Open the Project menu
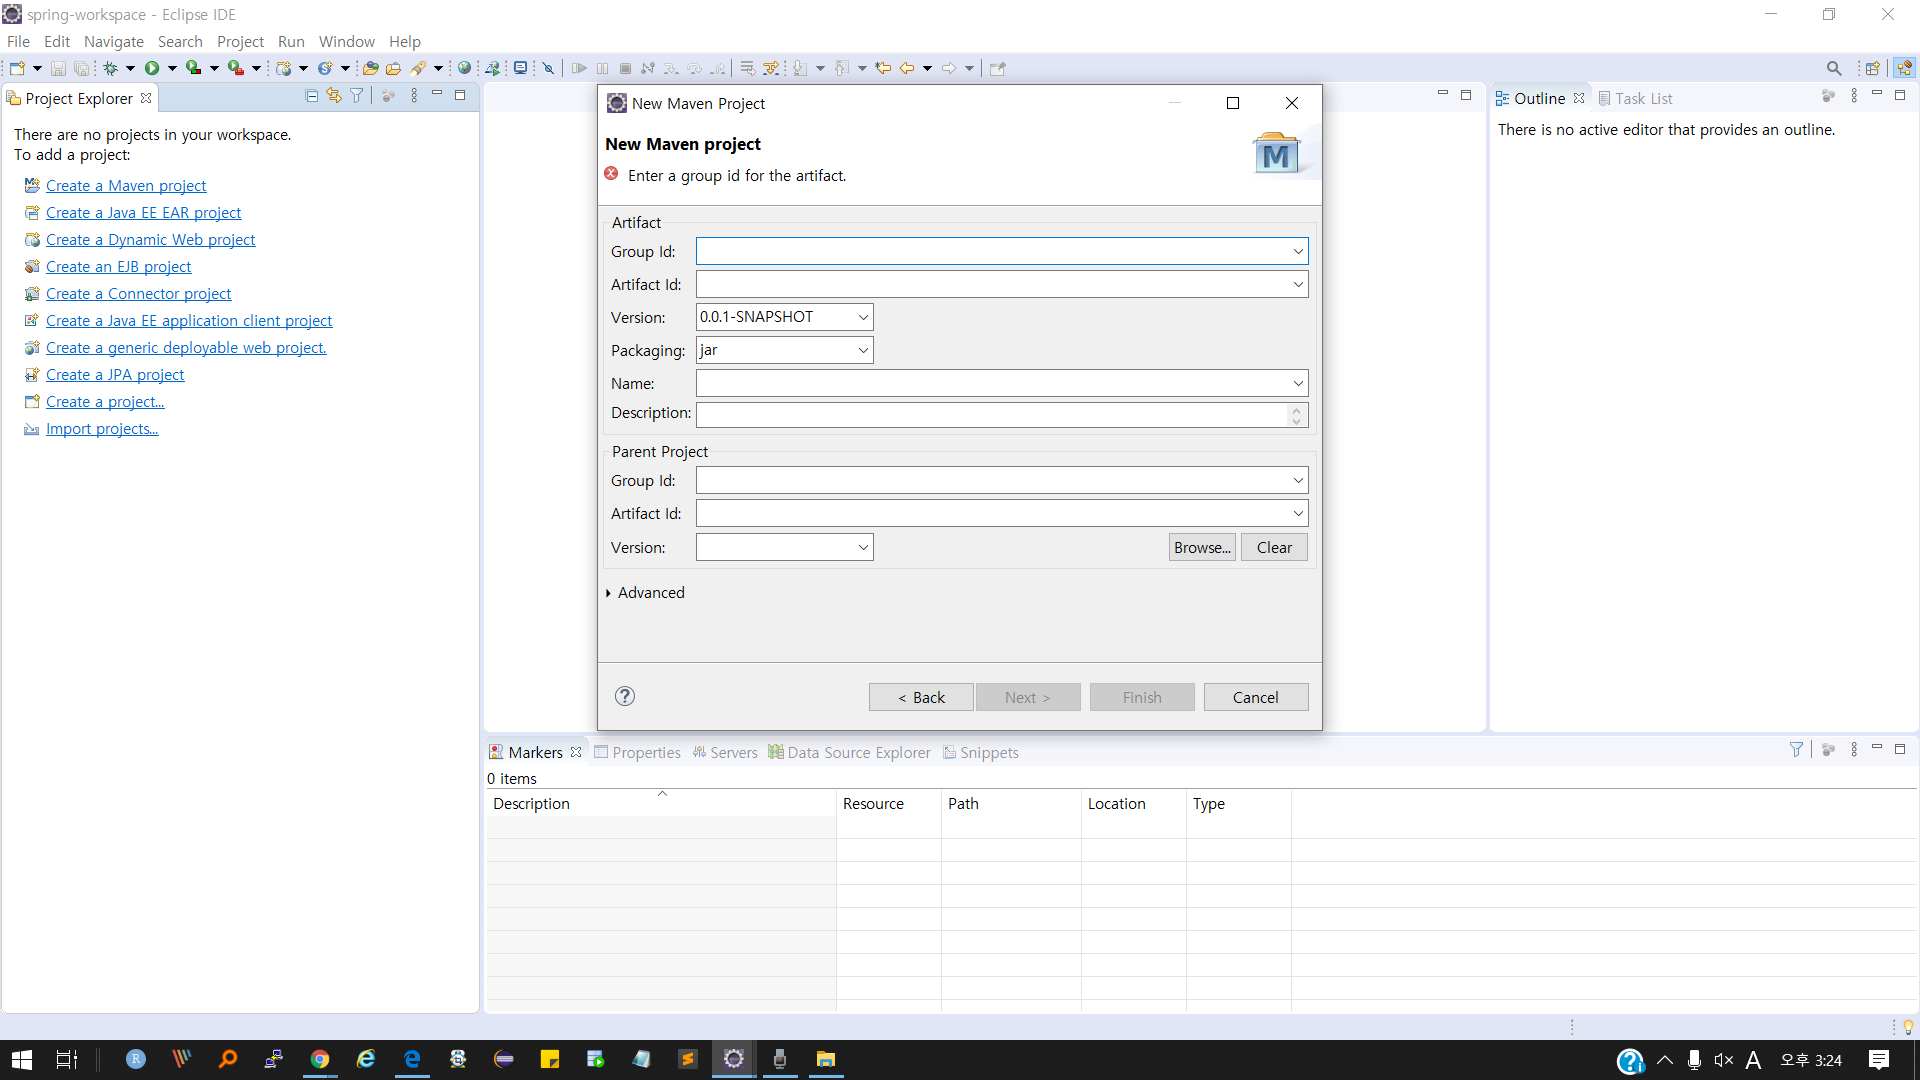The image size is (1920, 1080). pos(240,41)
